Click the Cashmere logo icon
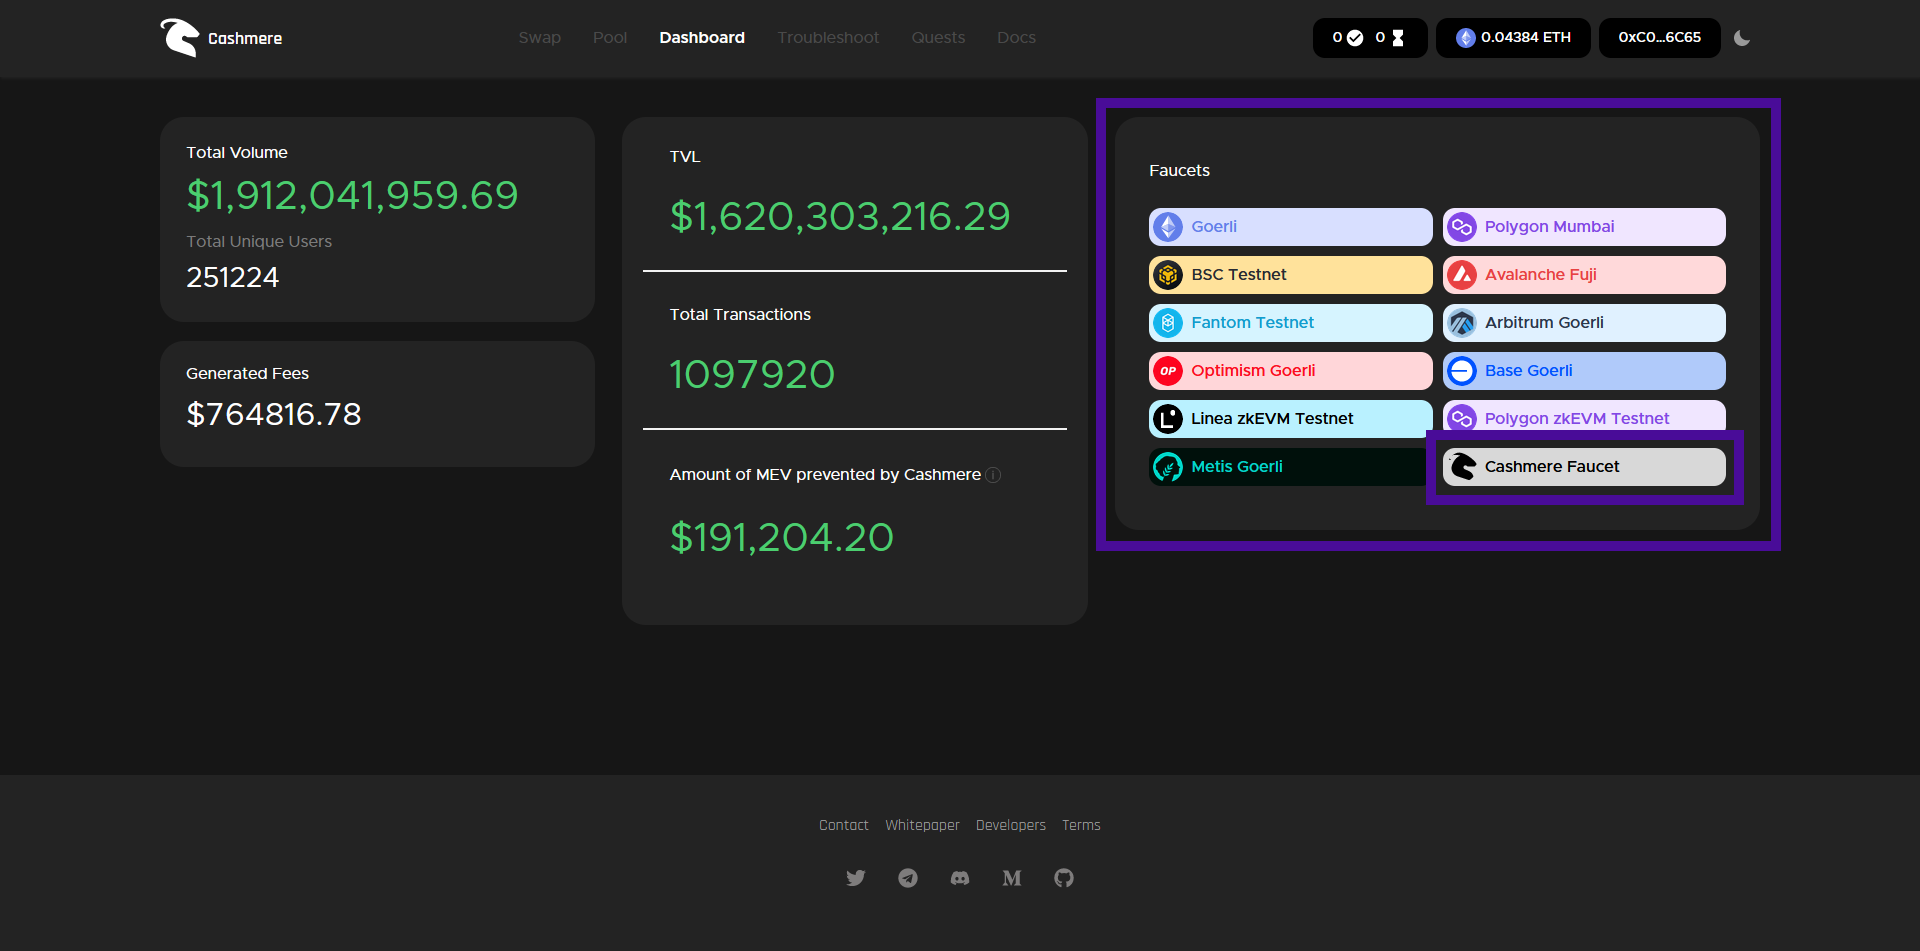The width and height of the screenshot is (1920, 951). (x=180, y=38)
